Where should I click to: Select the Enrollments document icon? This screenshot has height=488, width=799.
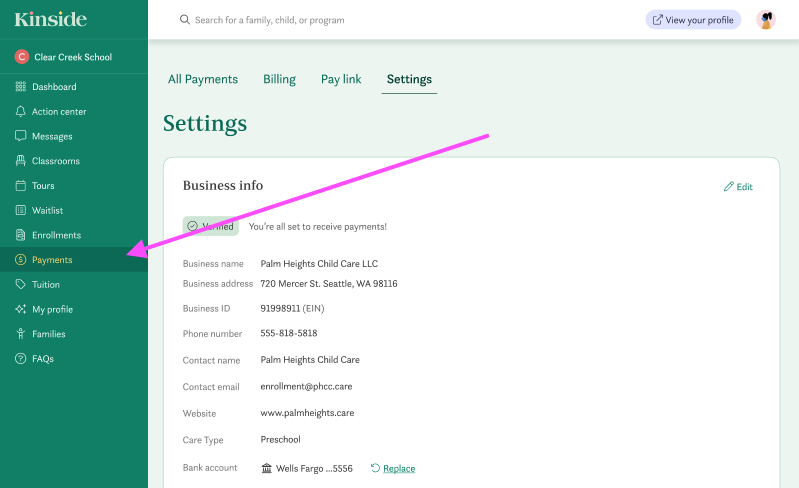click(x=20, y=235)
